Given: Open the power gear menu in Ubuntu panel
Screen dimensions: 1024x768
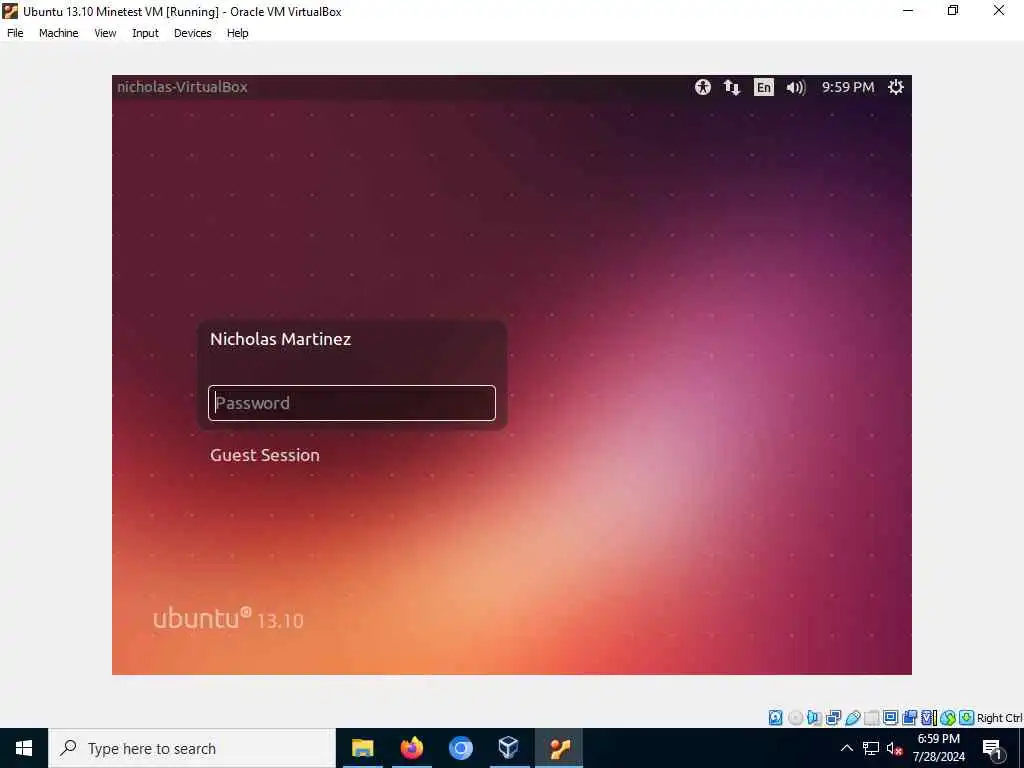Looking at the screenshot, I should [896, 87].
